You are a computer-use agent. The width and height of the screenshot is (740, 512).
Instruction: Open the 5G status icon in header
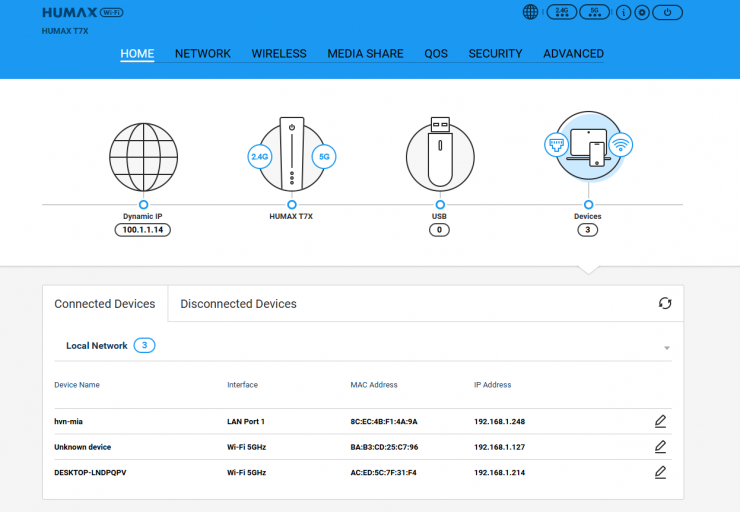pos(595,12)
